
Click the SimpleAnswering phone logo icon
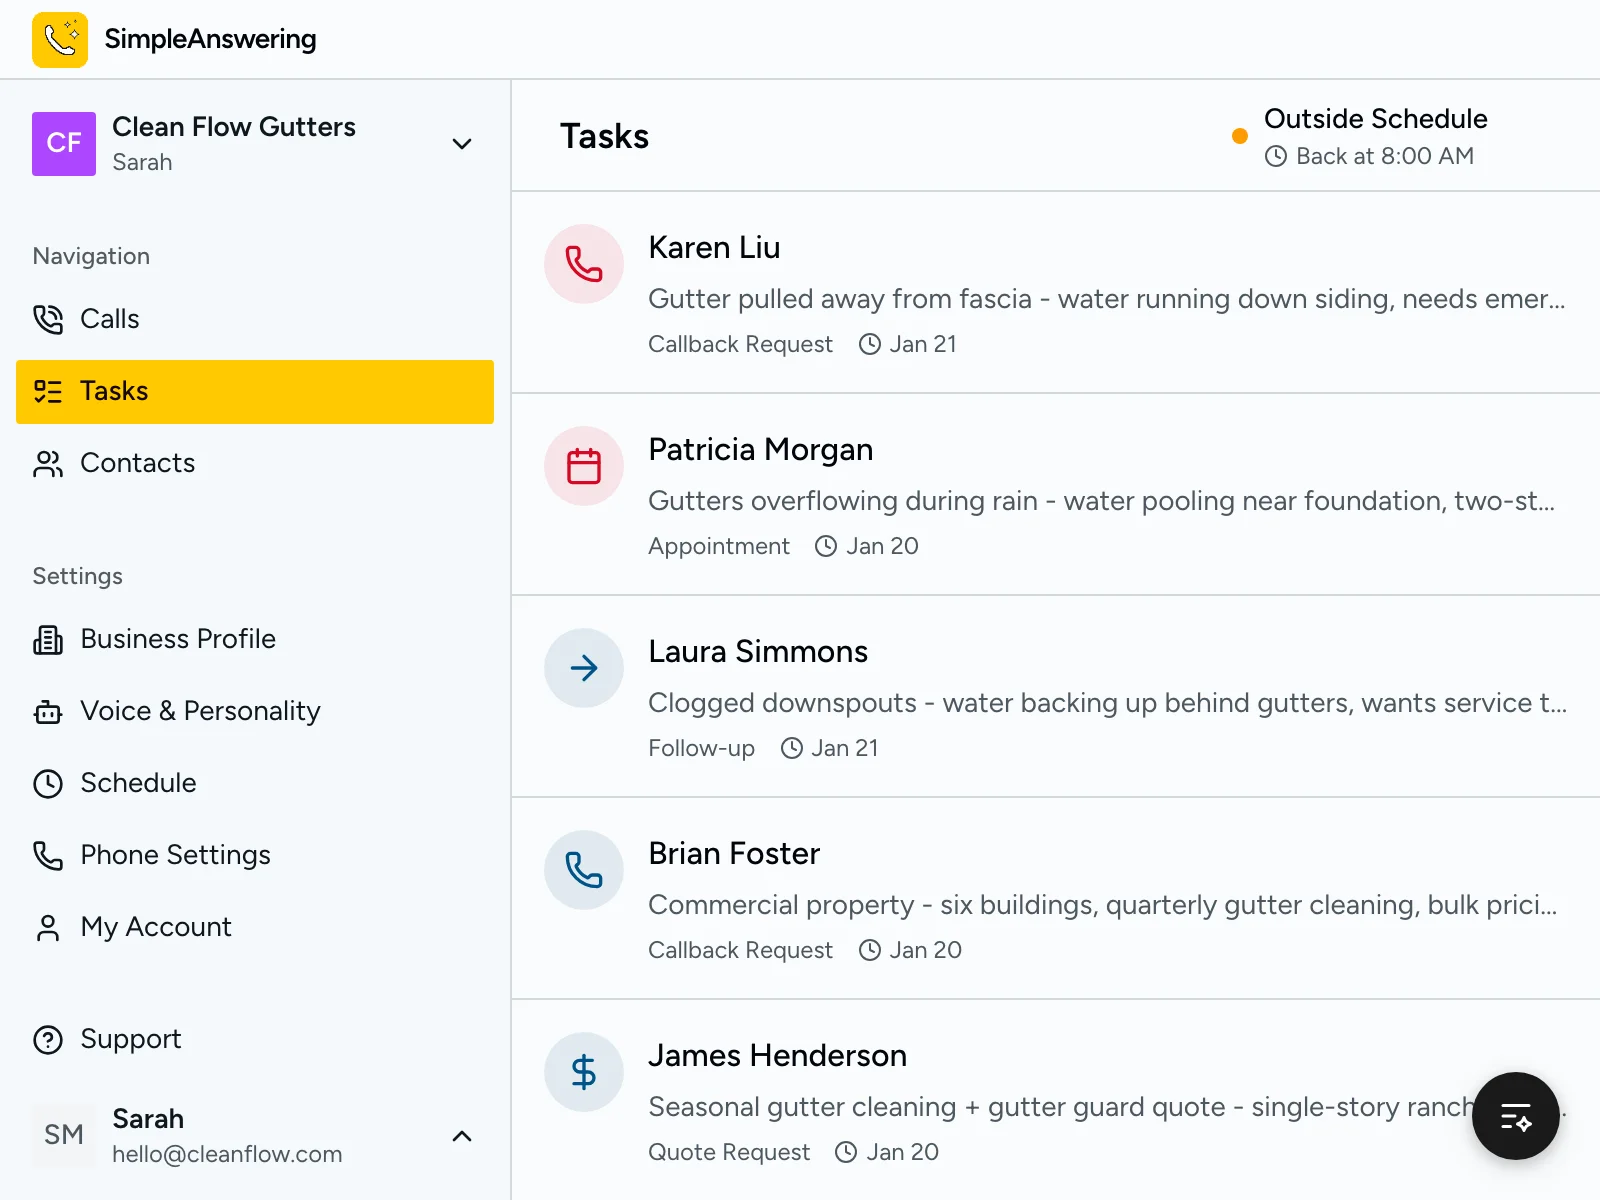(60, 40)
